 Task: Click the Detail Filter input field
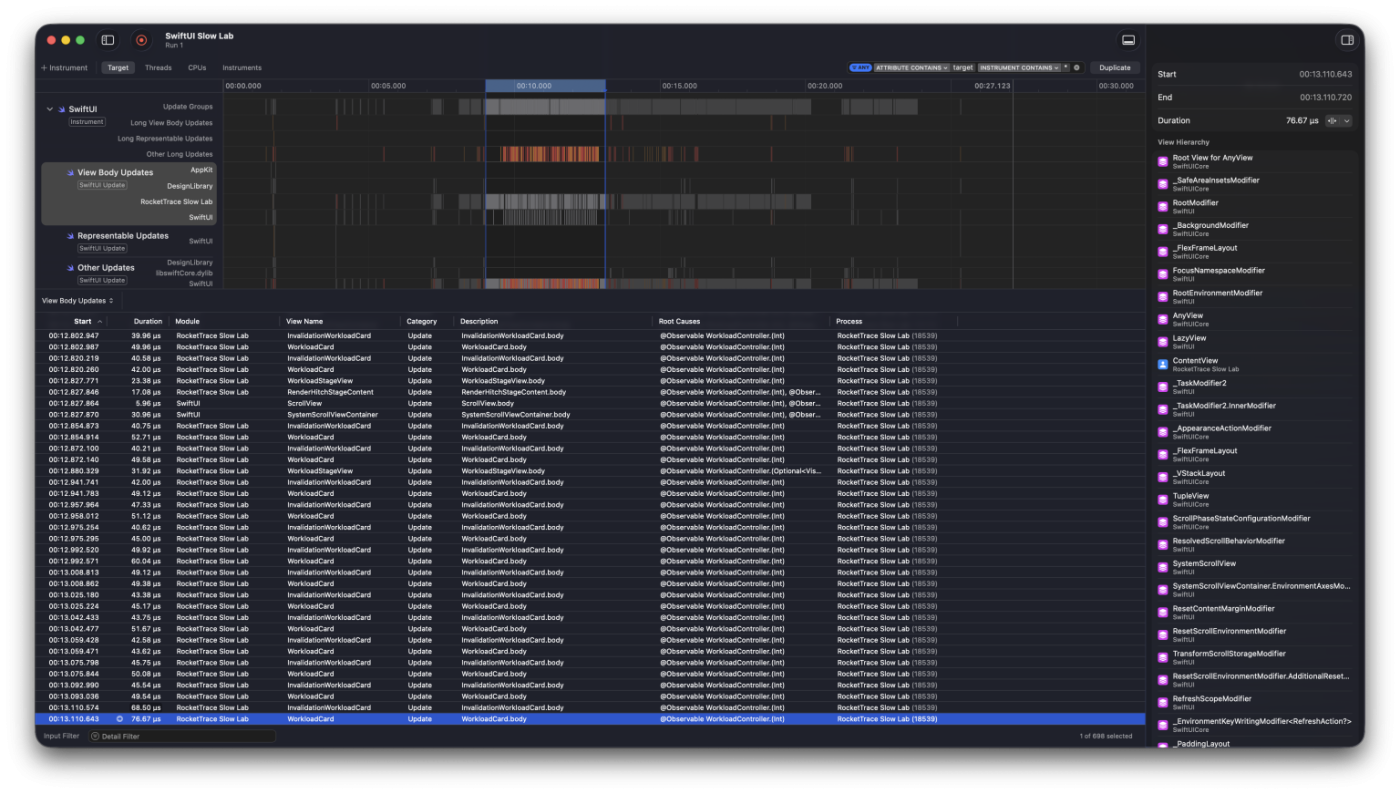[x=181, y=737]
